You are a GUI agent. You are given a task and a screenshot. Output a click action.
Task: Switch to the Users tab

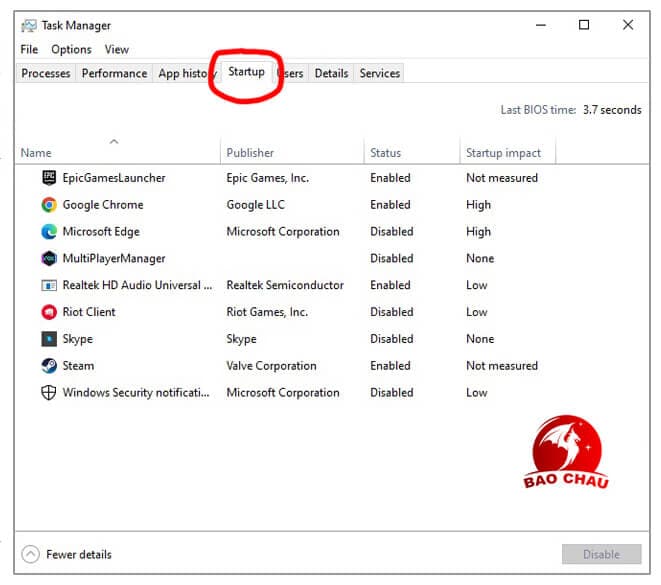pos(291,73)
